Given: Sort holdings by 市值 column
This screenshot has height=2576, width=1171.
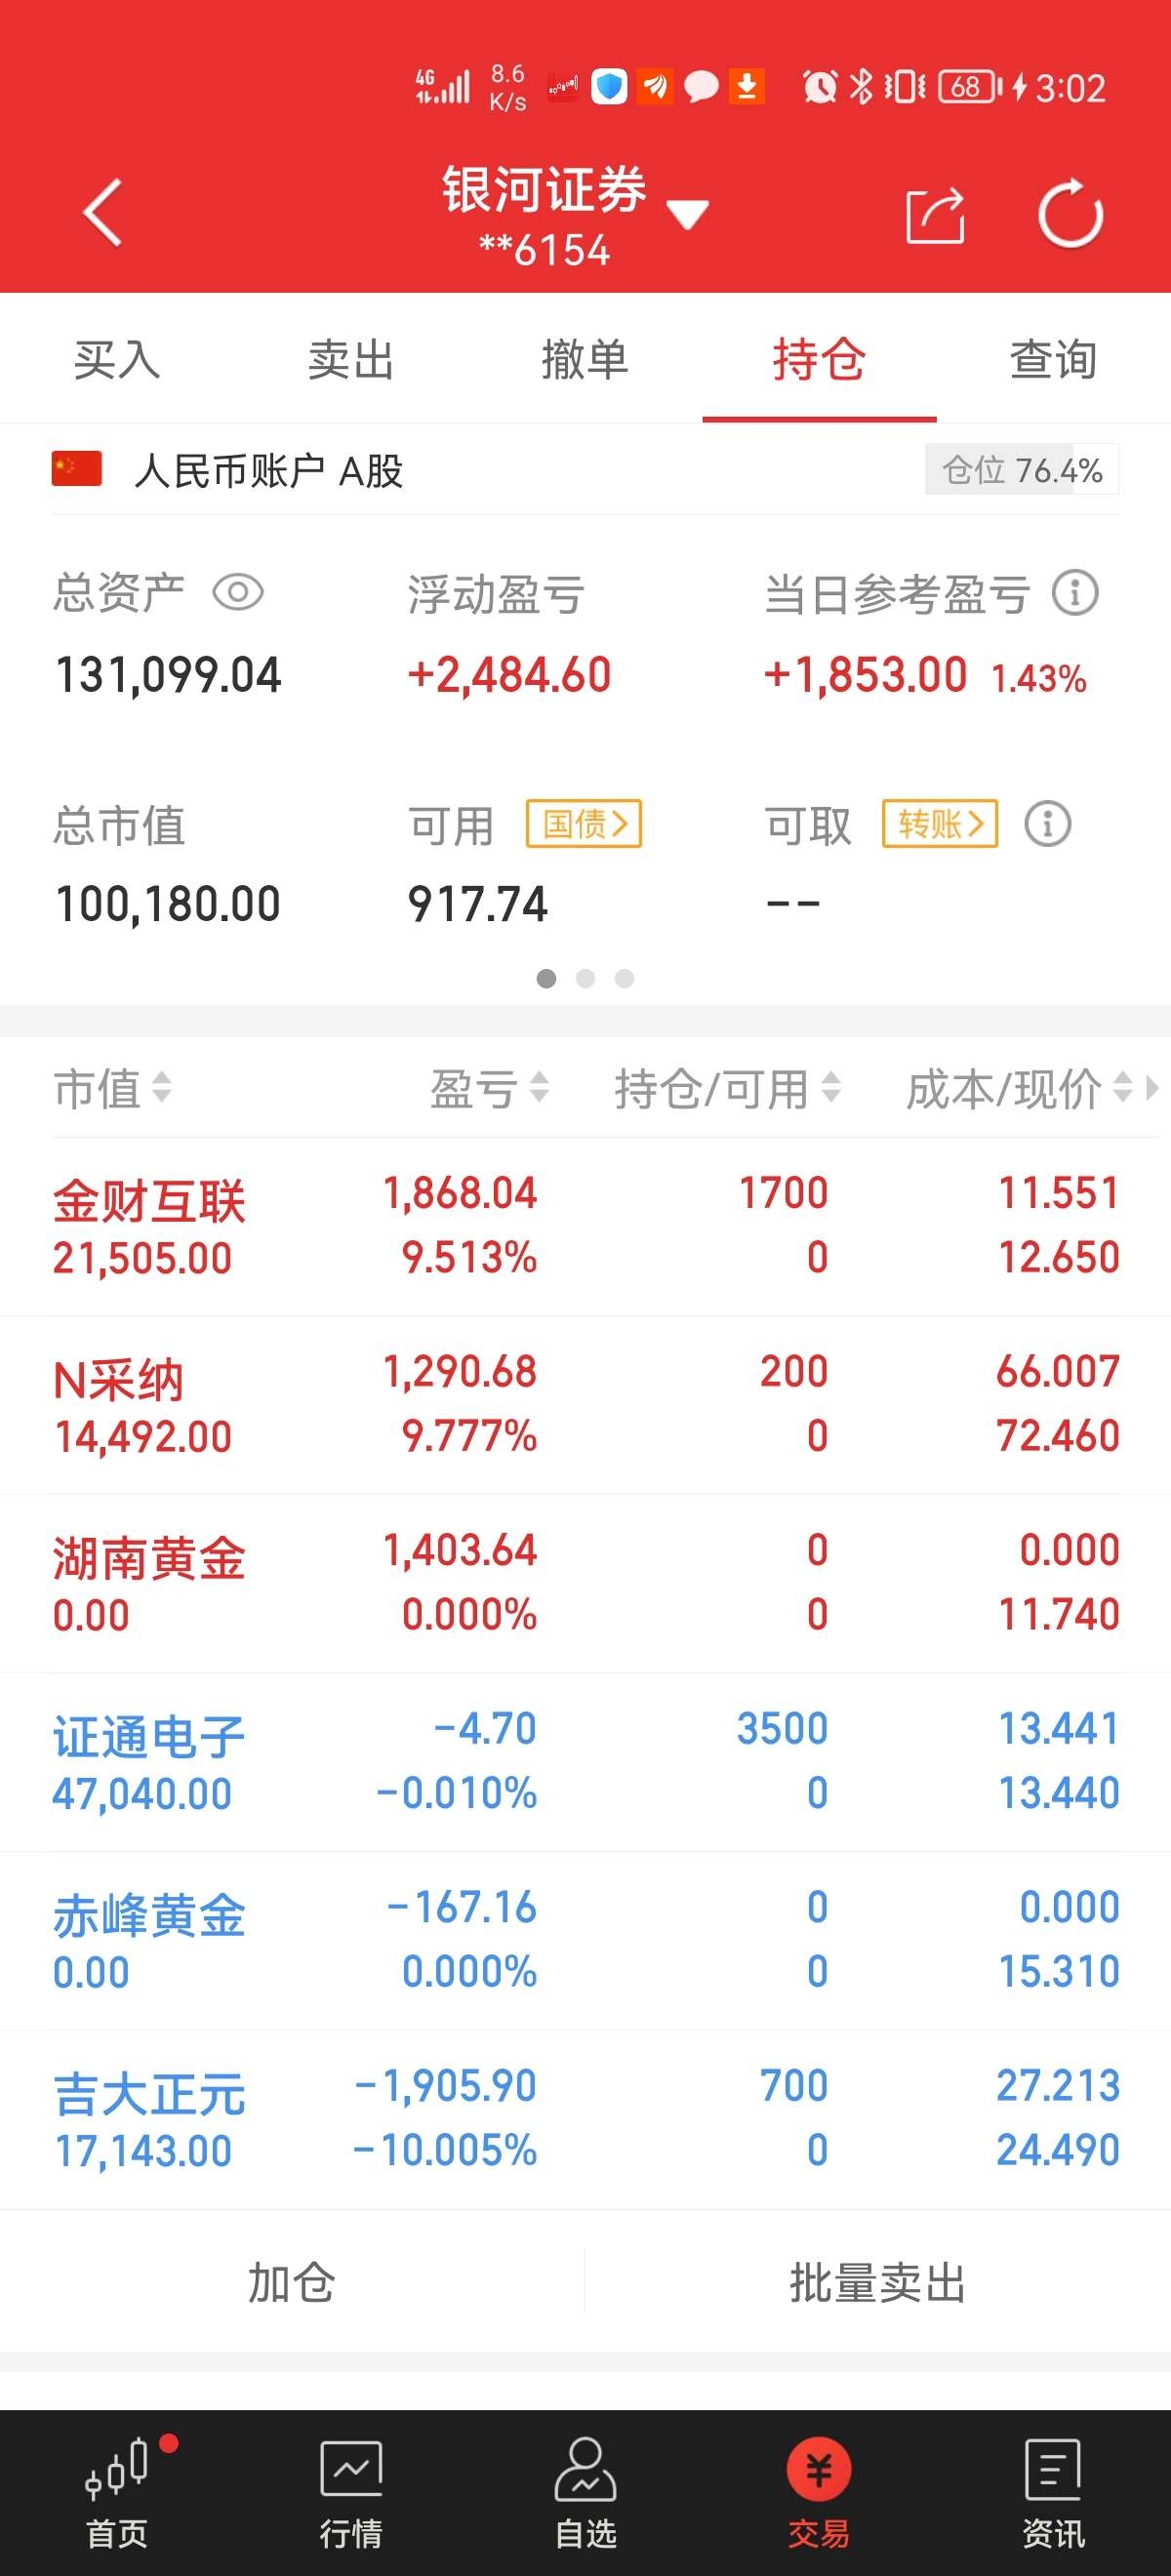Looking at the screenshot, I should coord(112,1088).
